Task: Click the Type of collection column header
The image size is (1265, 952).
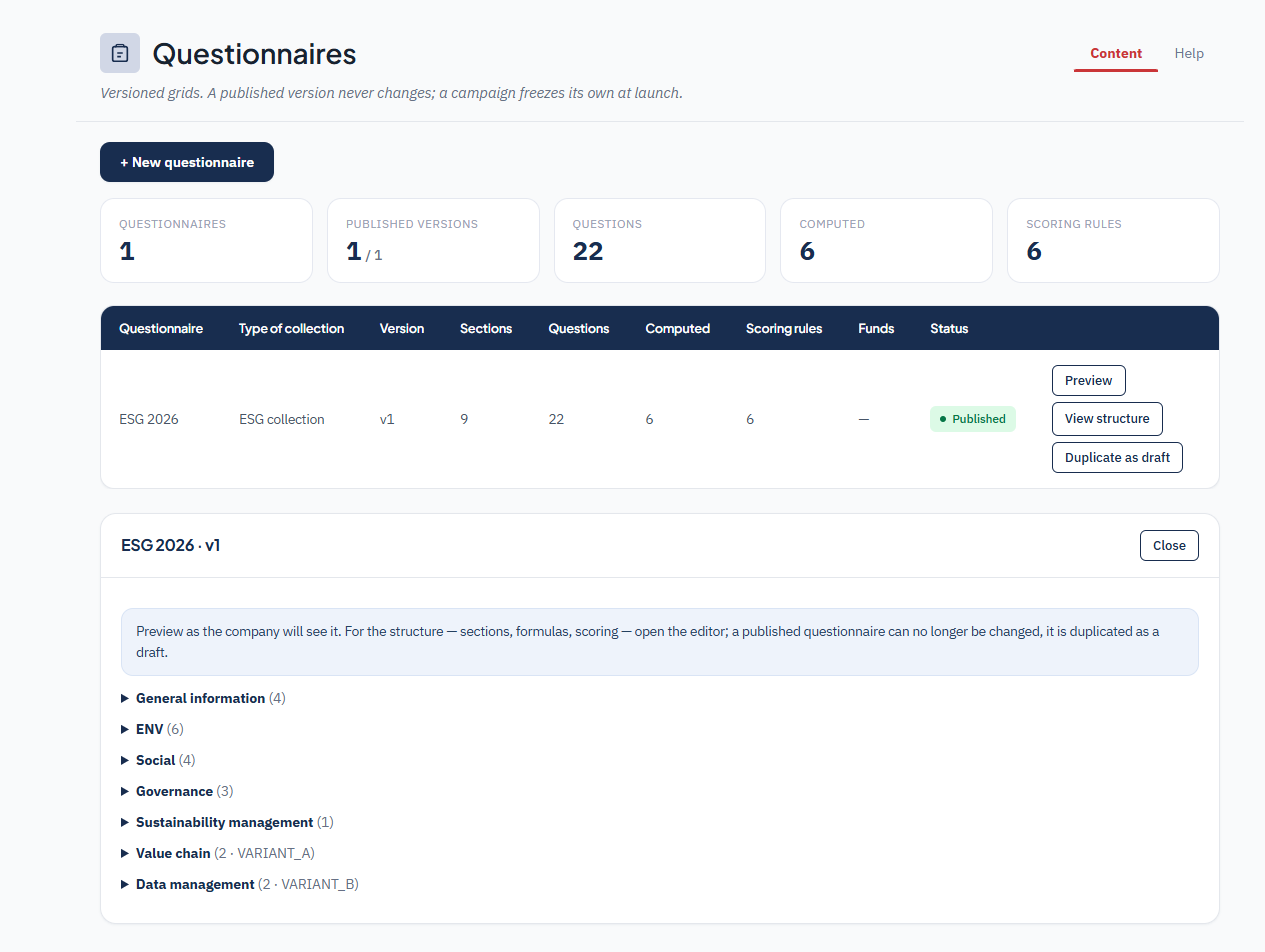Action: pyautogui.click(x=291, y=328)
